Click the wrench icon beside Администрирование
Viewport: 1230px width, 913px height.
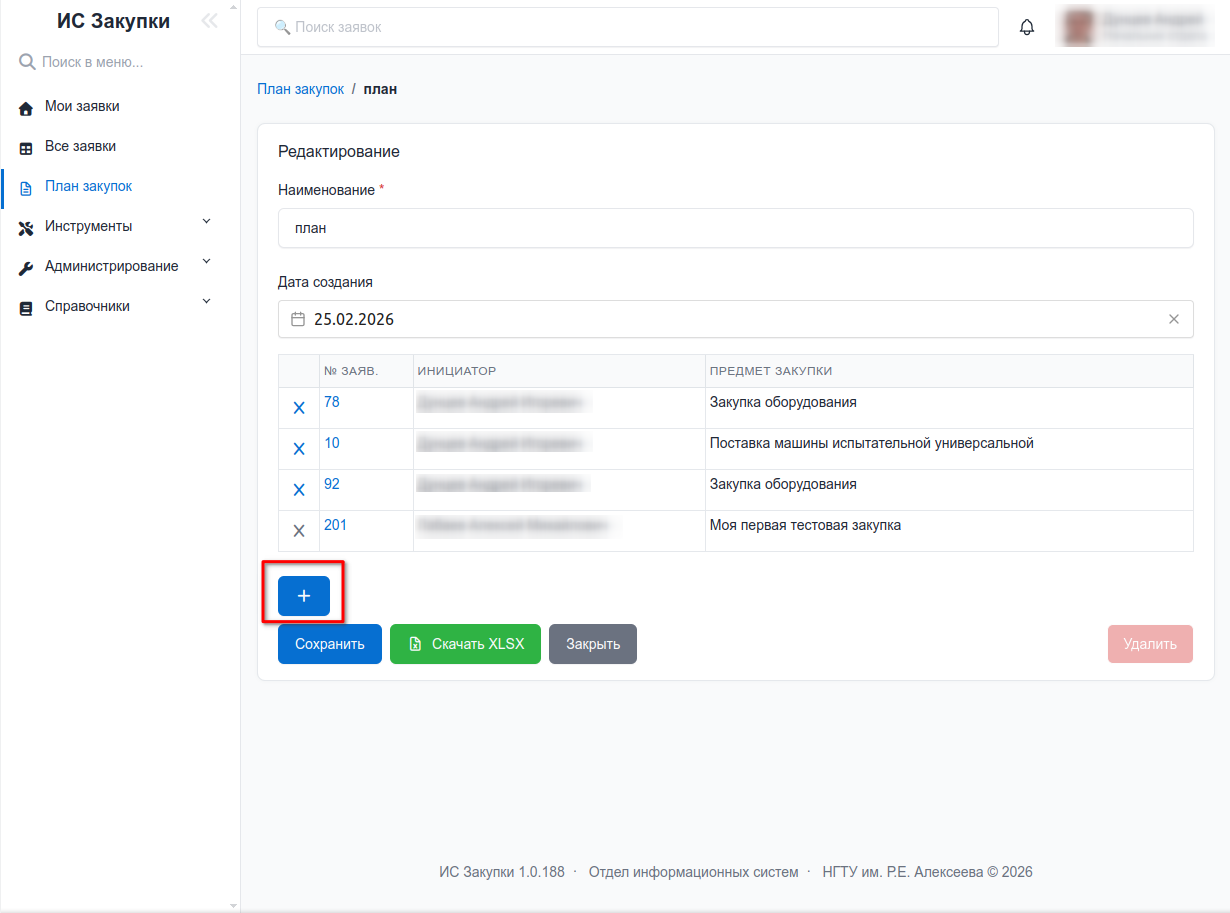27,267
